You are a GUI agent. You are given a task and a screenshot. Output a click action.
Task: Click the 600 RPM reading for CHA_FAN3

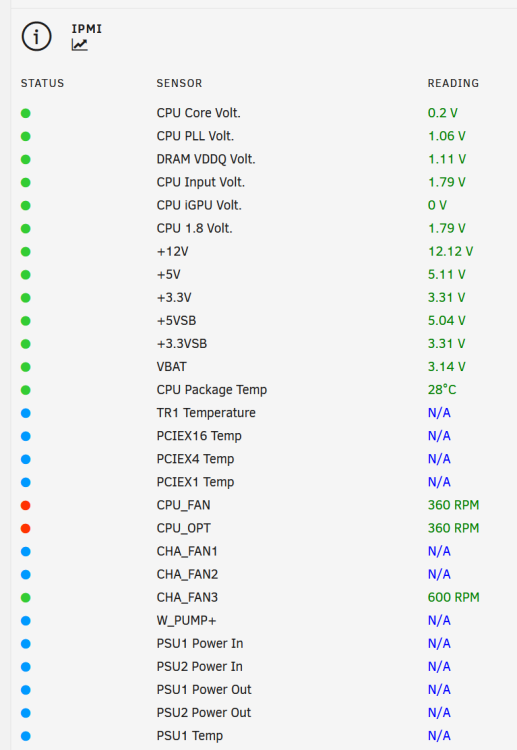coord(453,597)
